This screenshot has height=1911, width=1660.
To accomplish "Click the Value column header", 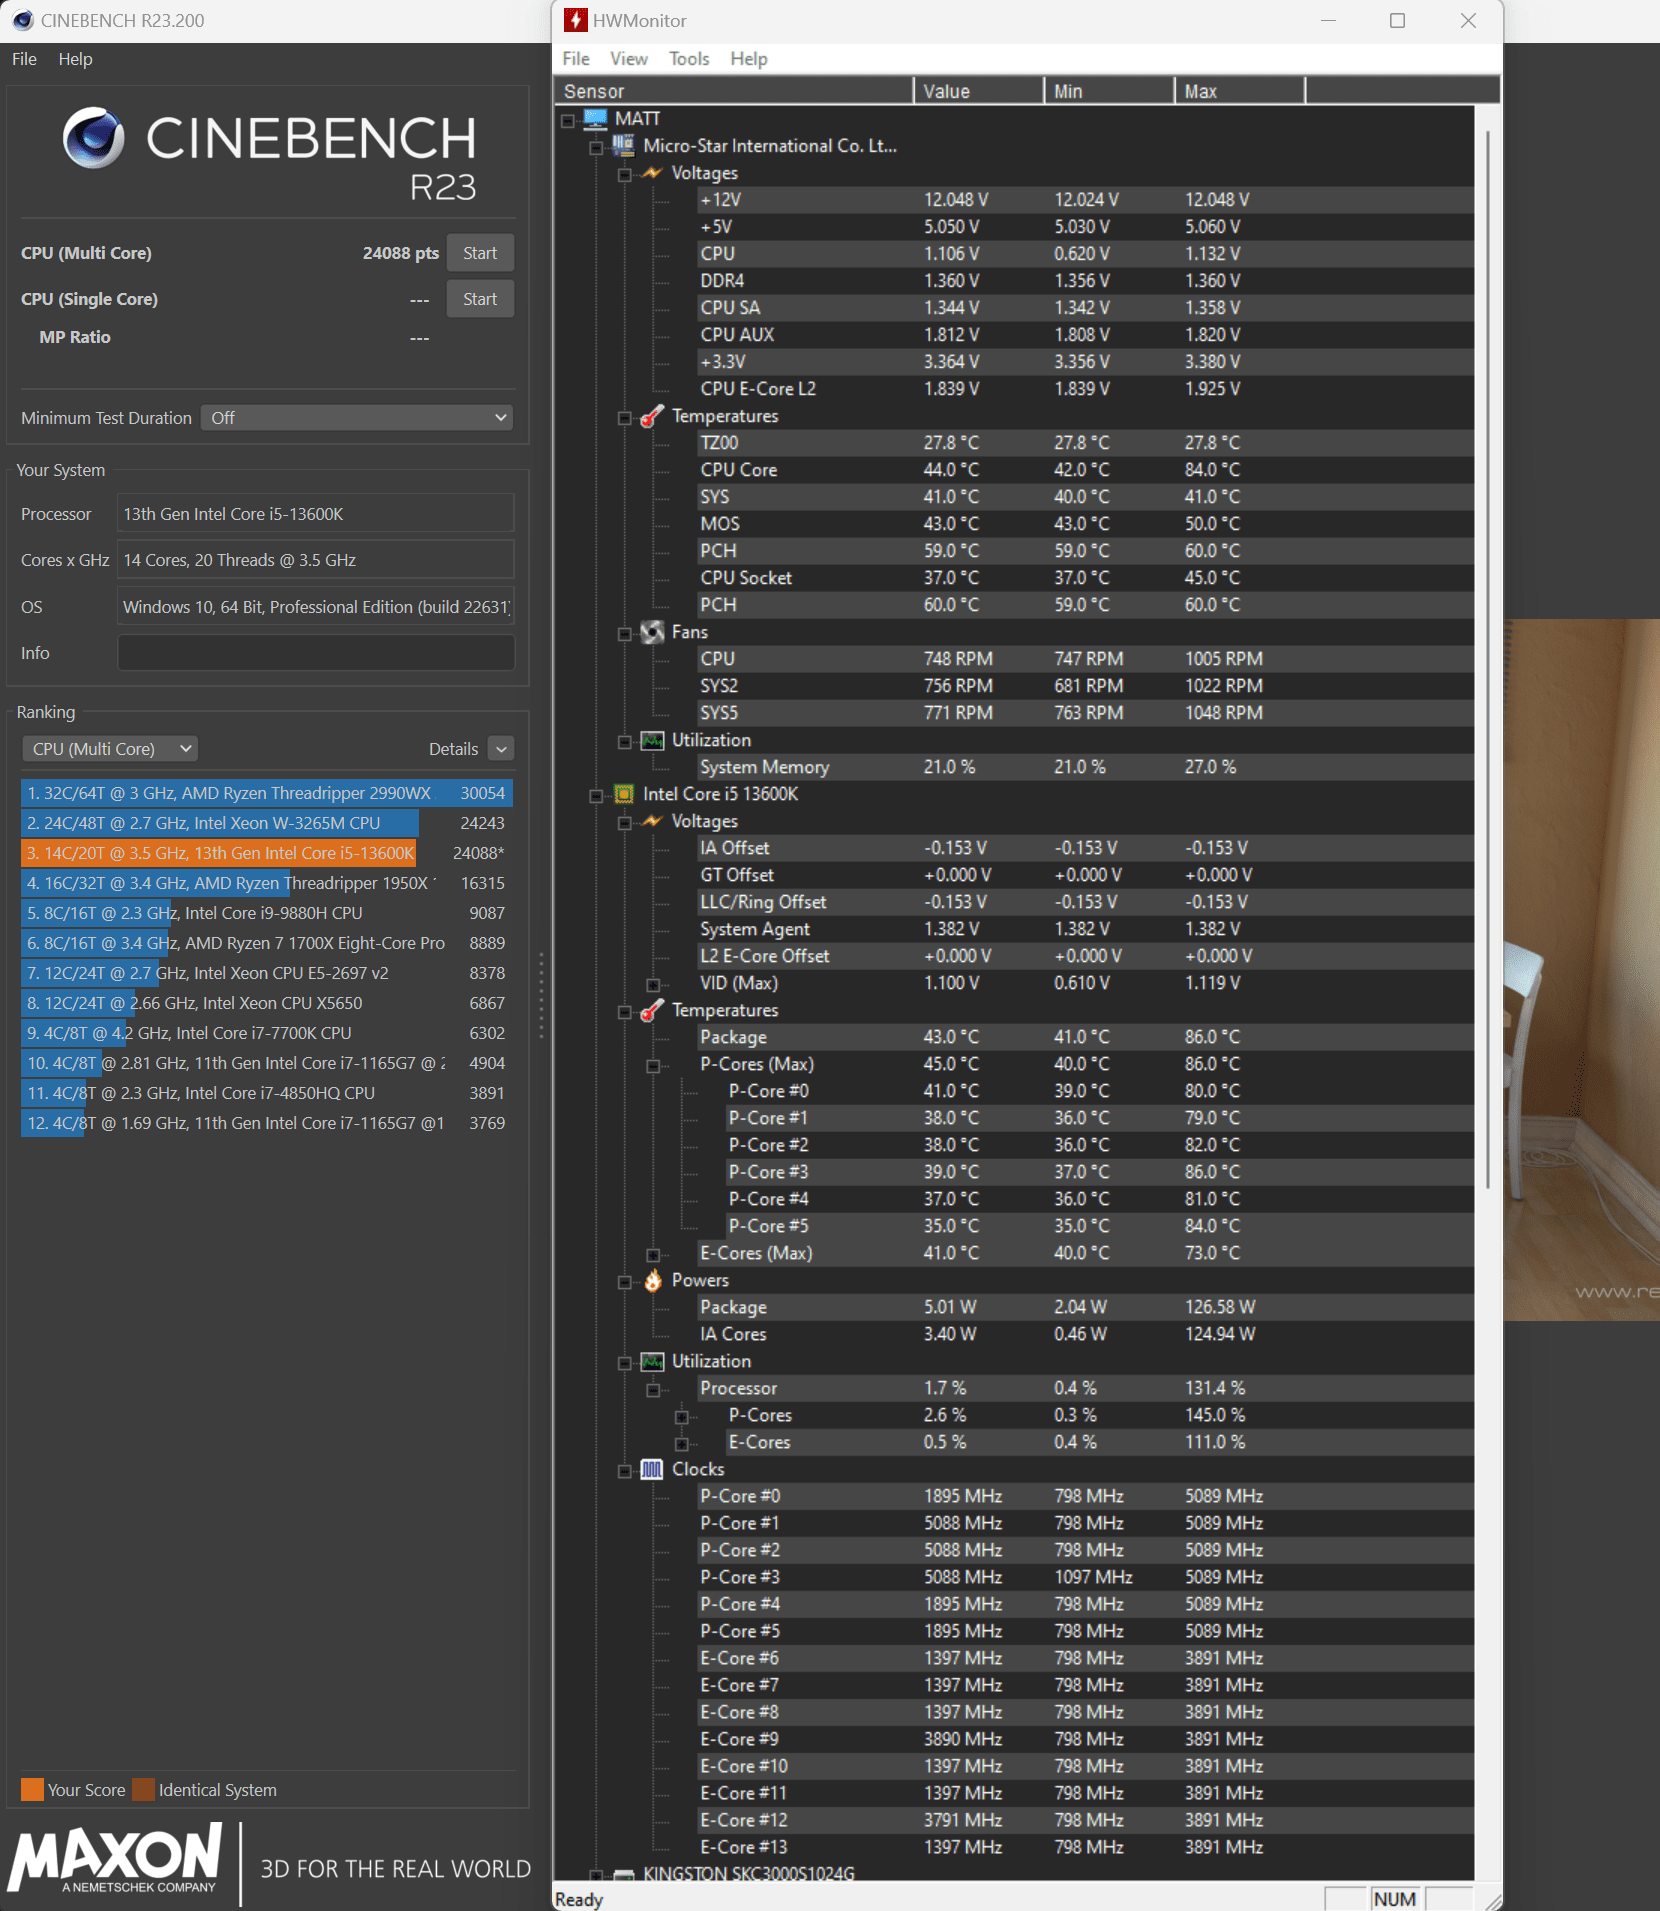I will point(979,91).
